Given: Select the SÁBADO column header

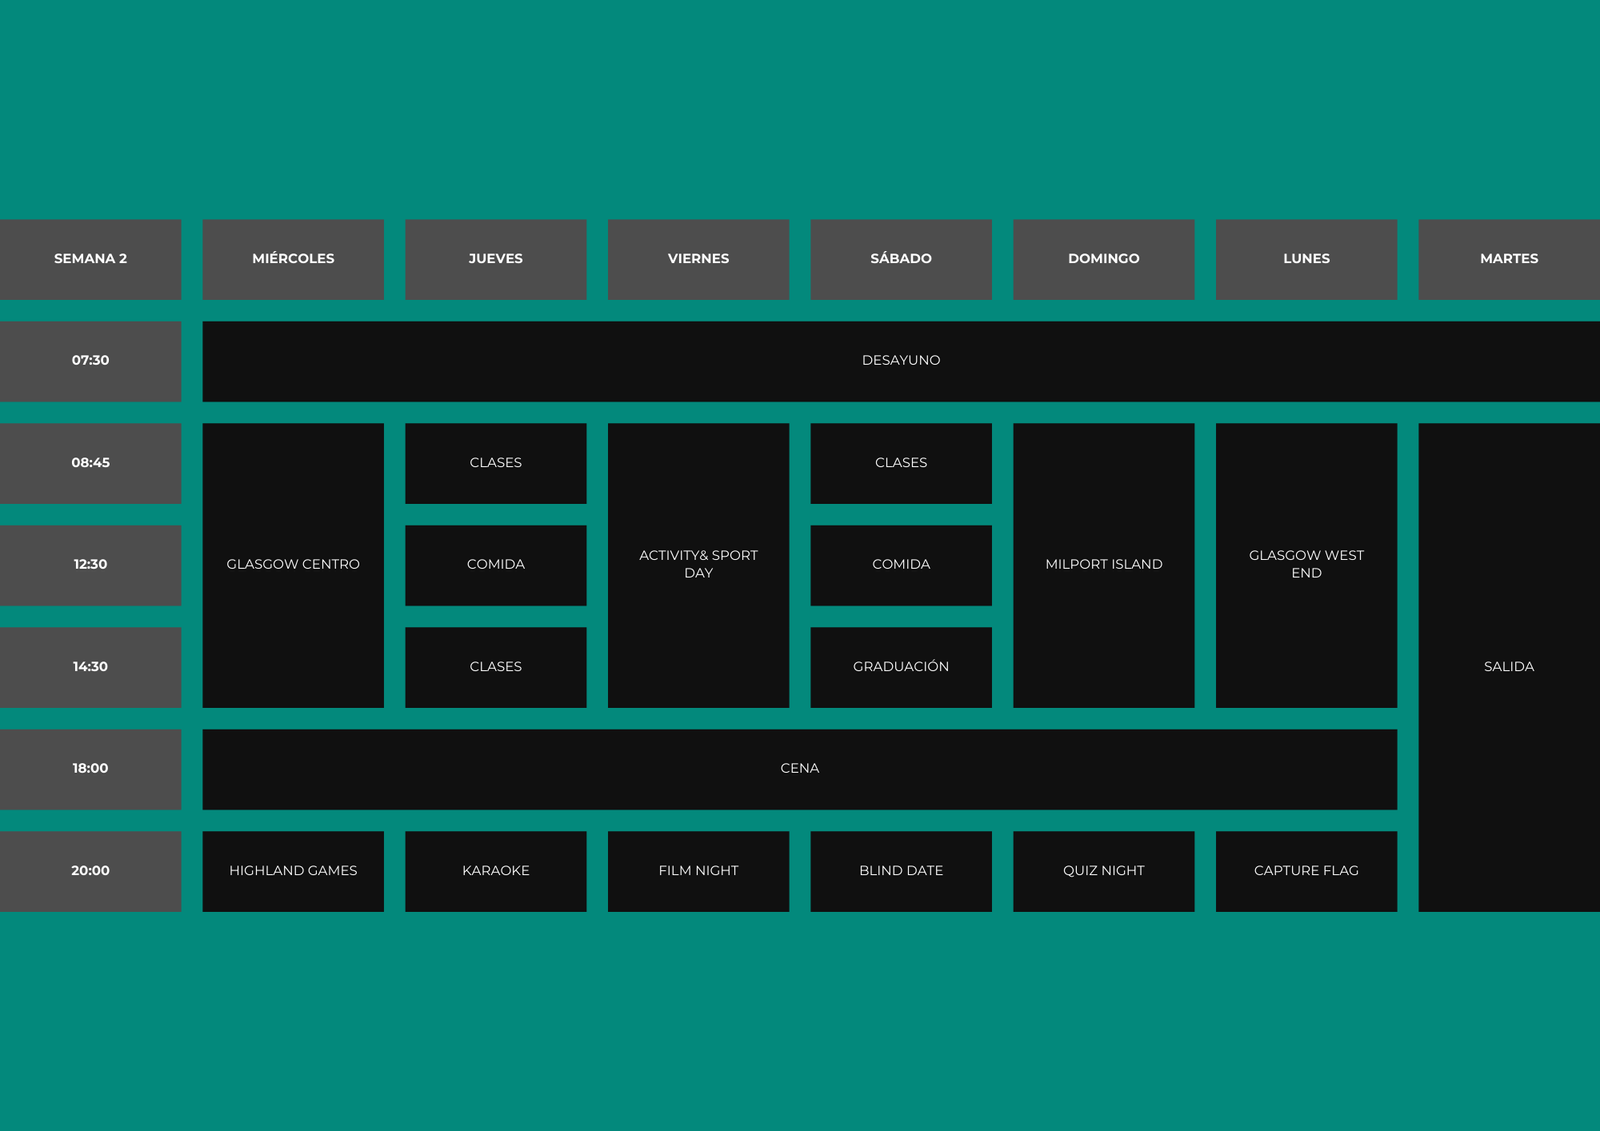Looking at the screenshot, I should [x=901, y=259].
